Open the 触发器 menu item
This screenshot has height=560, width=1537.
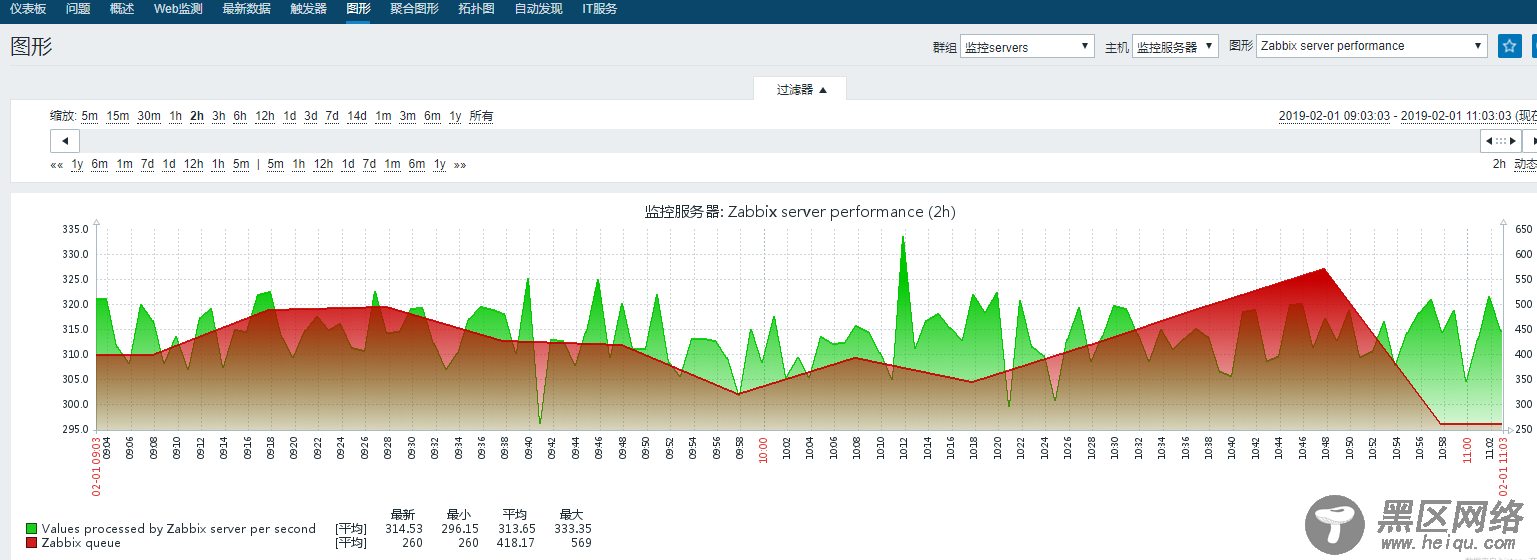click(308, 9)
